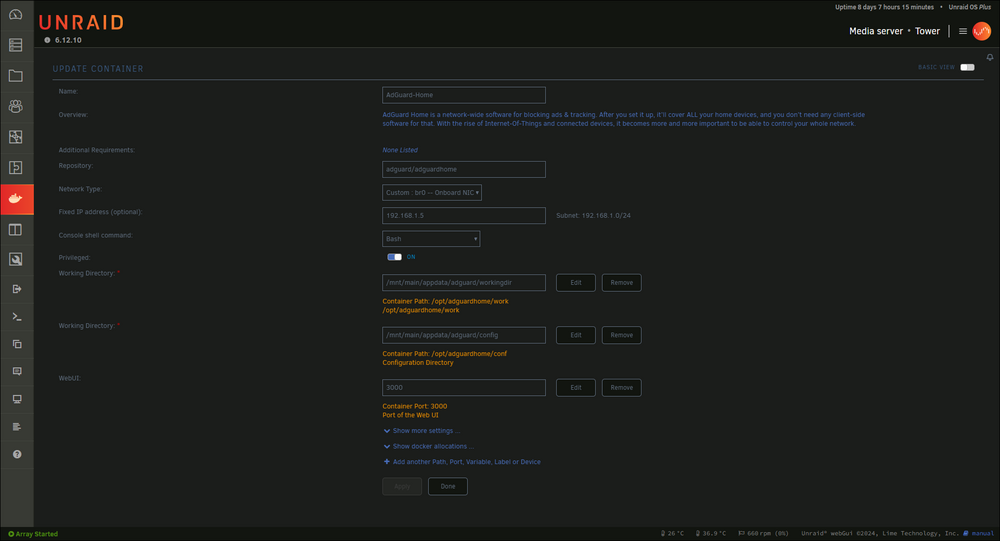Click the notification bell icon
This screenshot has width=1000, height=541.
[x=990, y=57]
